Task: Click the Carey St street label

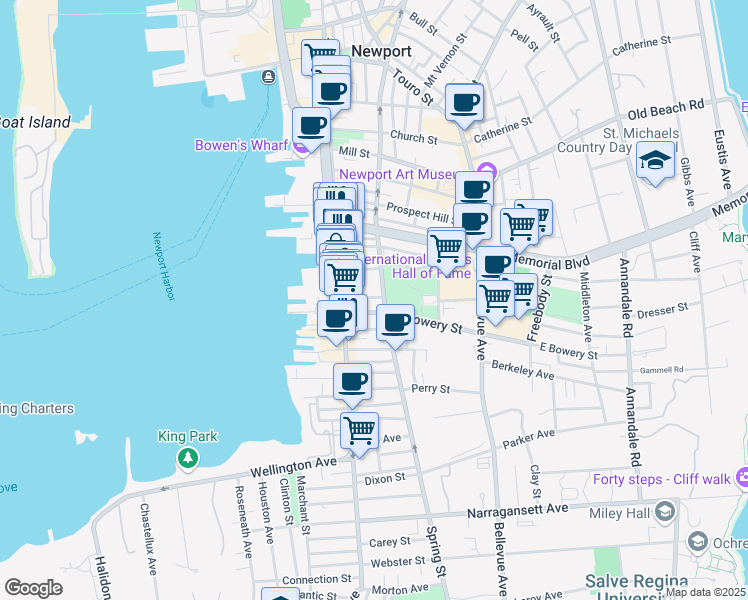Action: [390, 542]
